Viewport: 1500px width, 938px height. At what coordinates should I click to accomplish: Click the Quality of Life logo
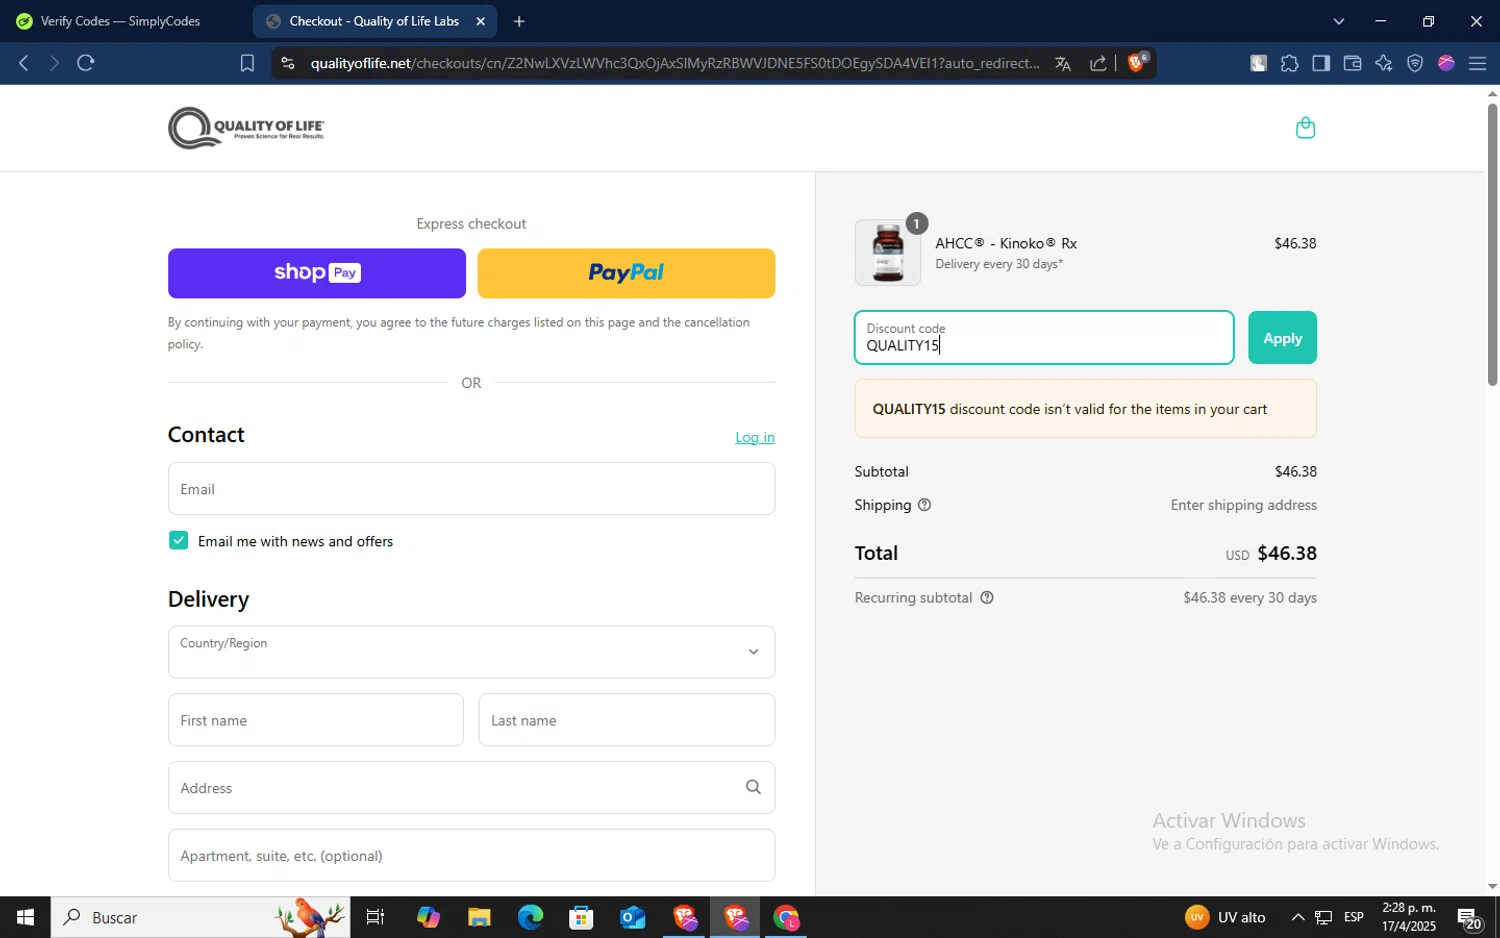(246, 128)
